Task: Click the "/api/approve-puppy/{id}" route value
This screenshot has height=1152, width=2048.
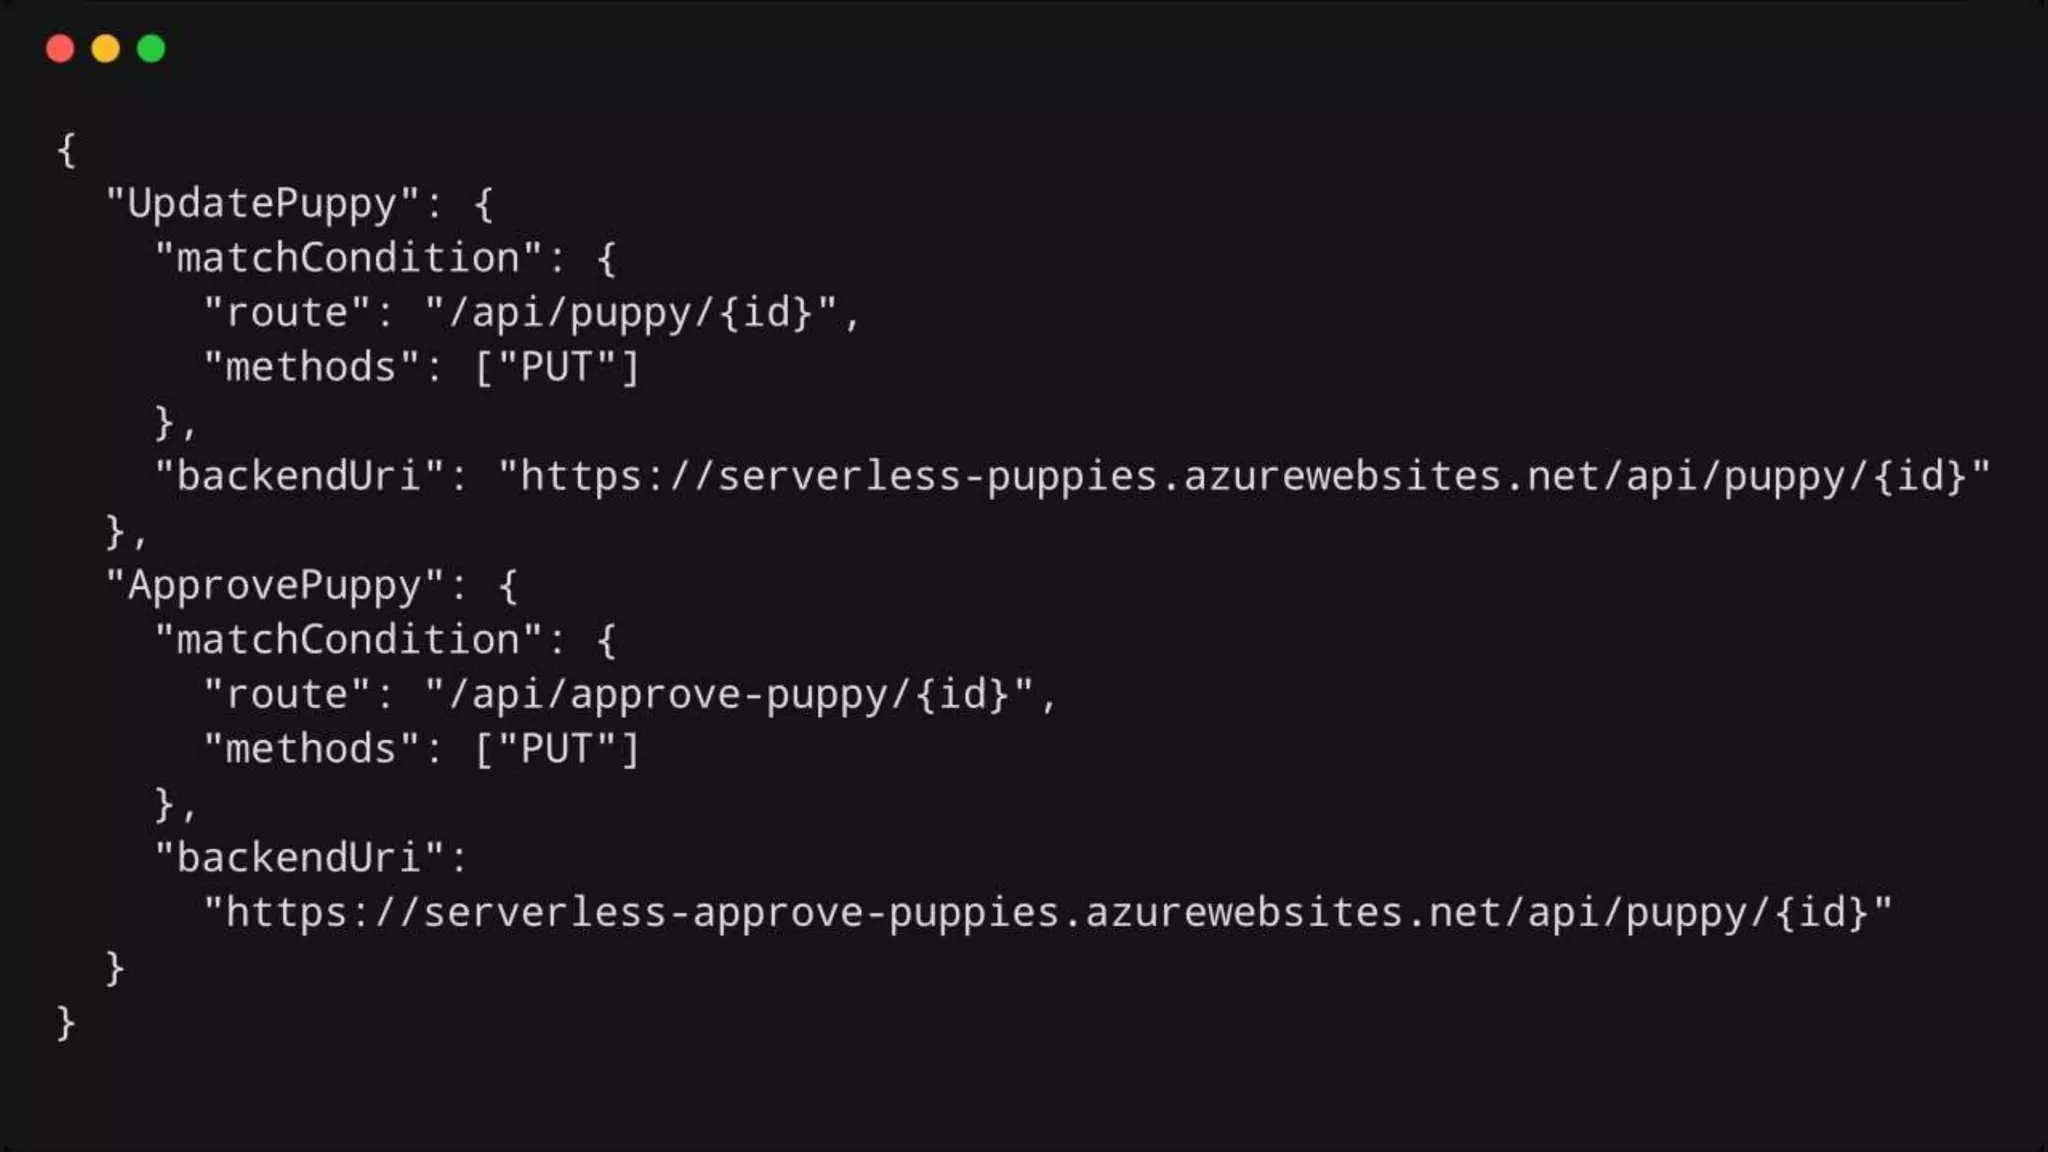Action: (x=729, y=695)
